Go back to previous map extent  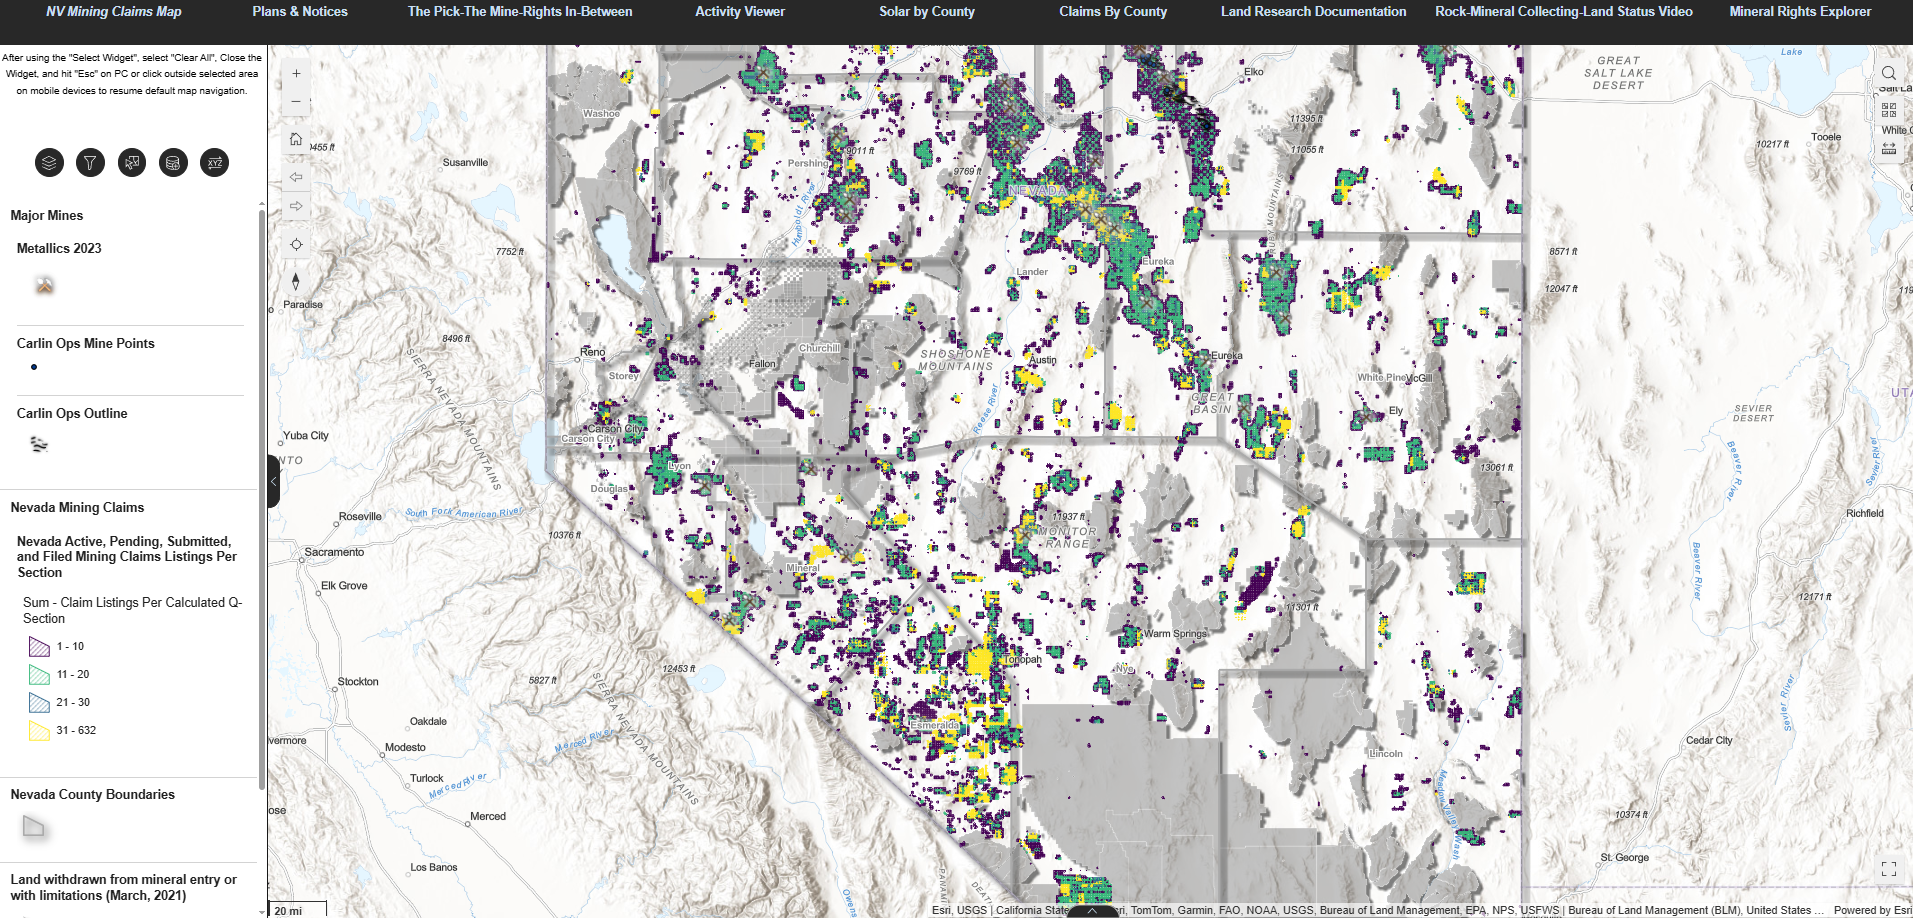pos(296,177)
